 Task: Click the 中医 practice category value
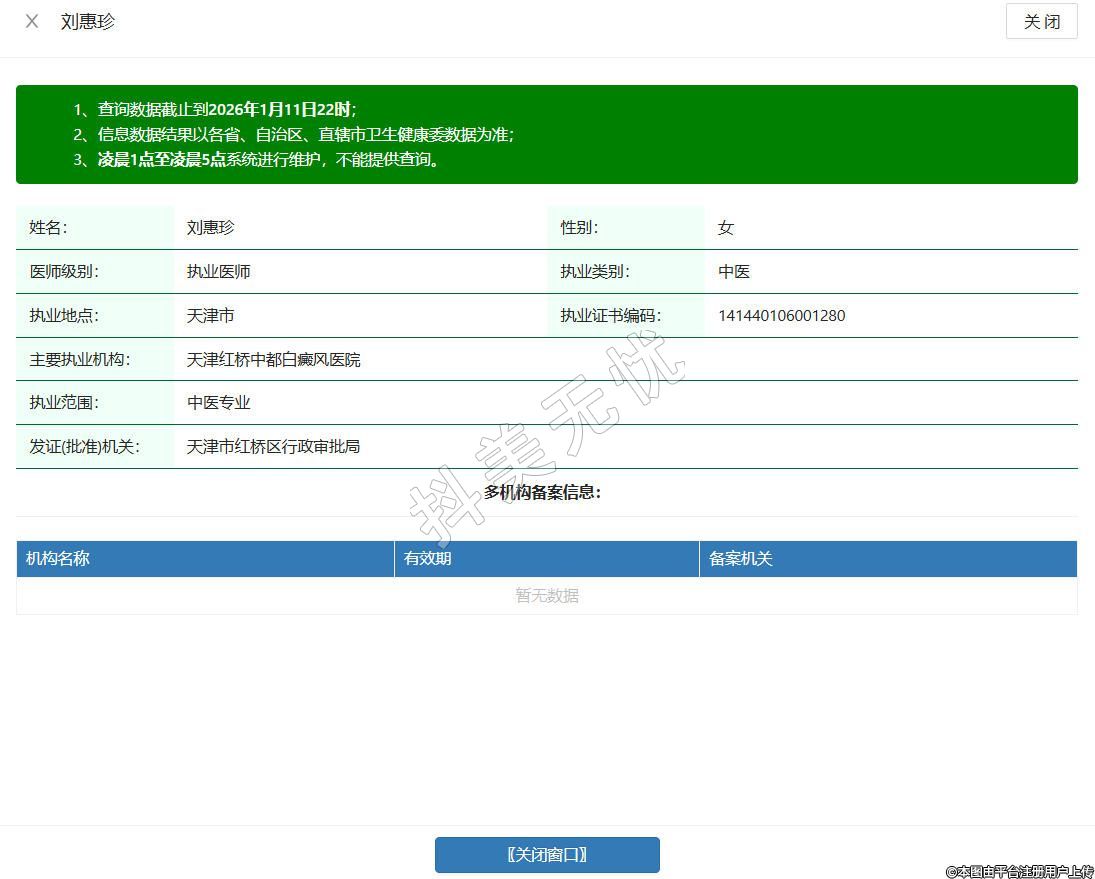[734, 272]
